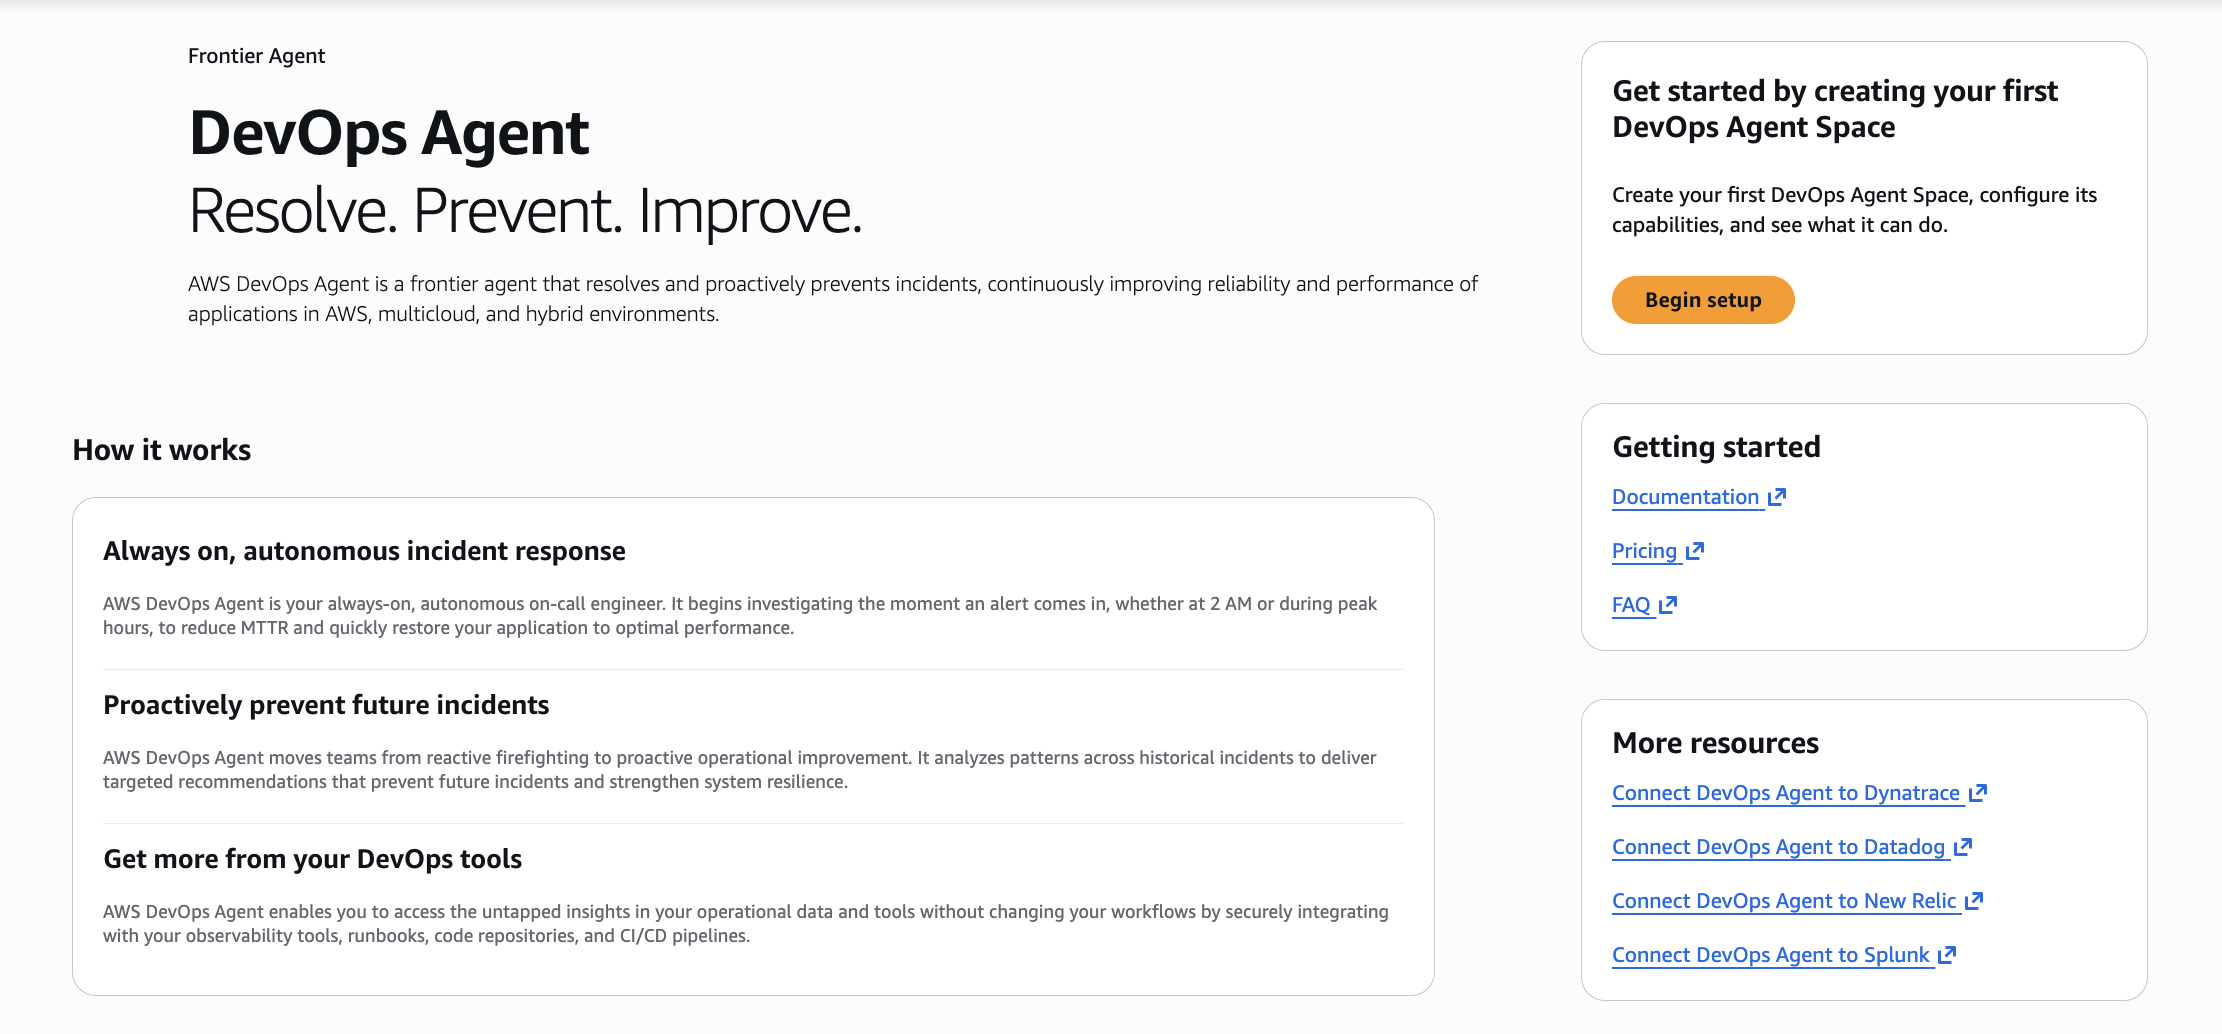Click the external-link icon beside Documentation
2222x1034 pixels.
click(1777, 497)
